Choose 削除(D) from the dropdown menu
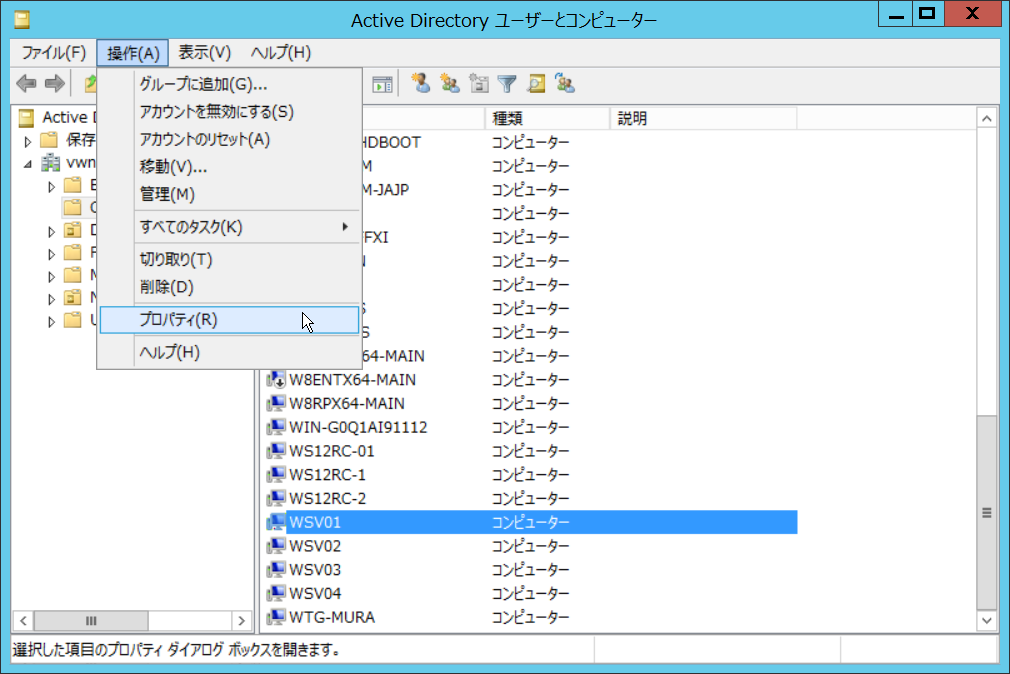 229,287
